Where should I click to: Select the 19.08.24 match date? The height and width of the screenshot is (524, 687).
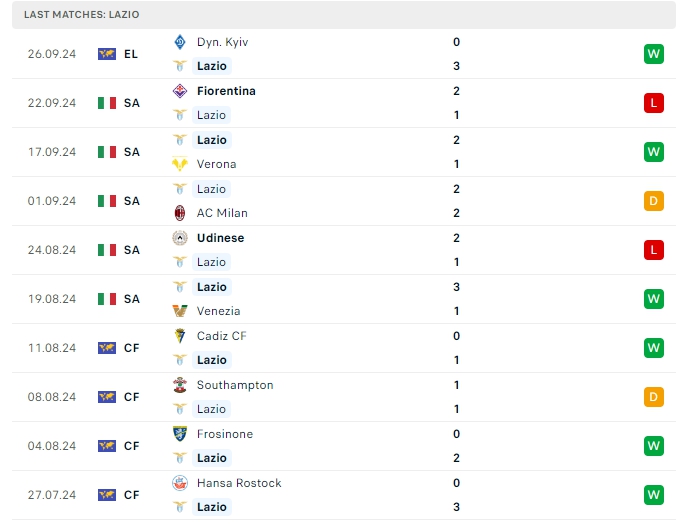click(52, 299)
